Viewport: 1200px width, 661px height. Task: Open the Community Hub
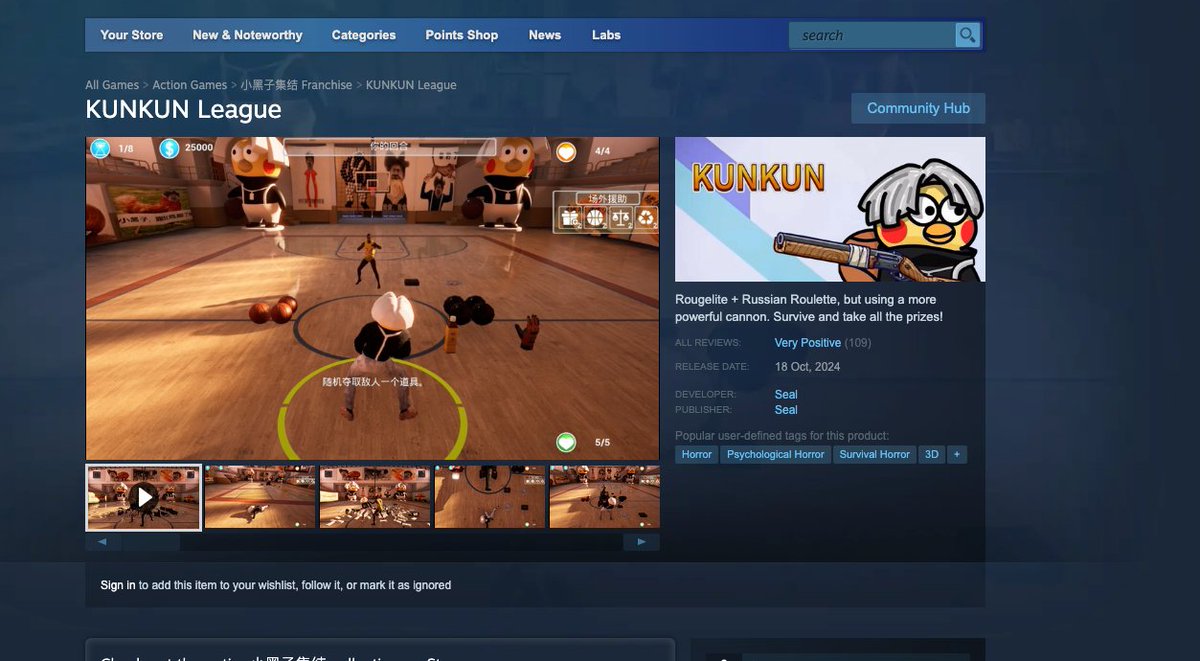tap(918, 108)
